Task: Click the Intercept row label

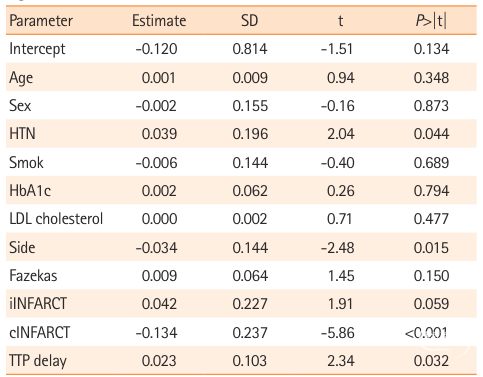Action: point(37,49)
